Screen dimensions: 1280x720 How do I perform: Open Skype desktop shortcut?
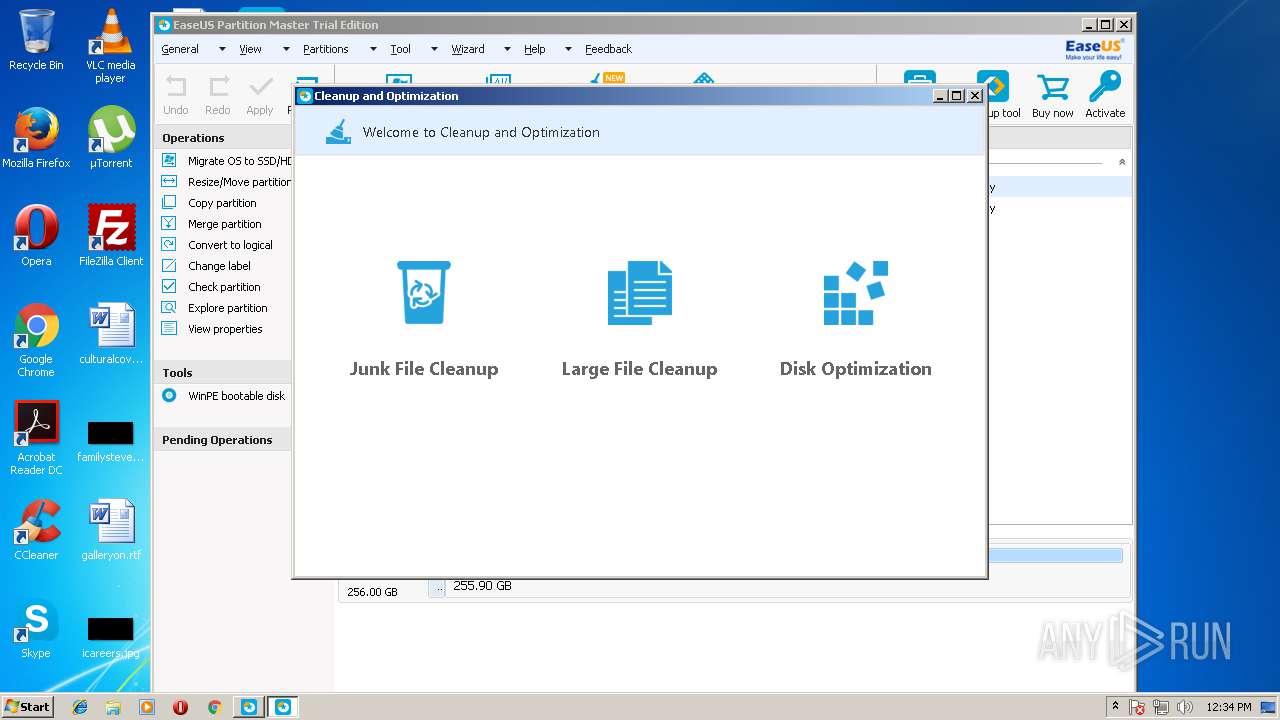click(x=36, y=628)
